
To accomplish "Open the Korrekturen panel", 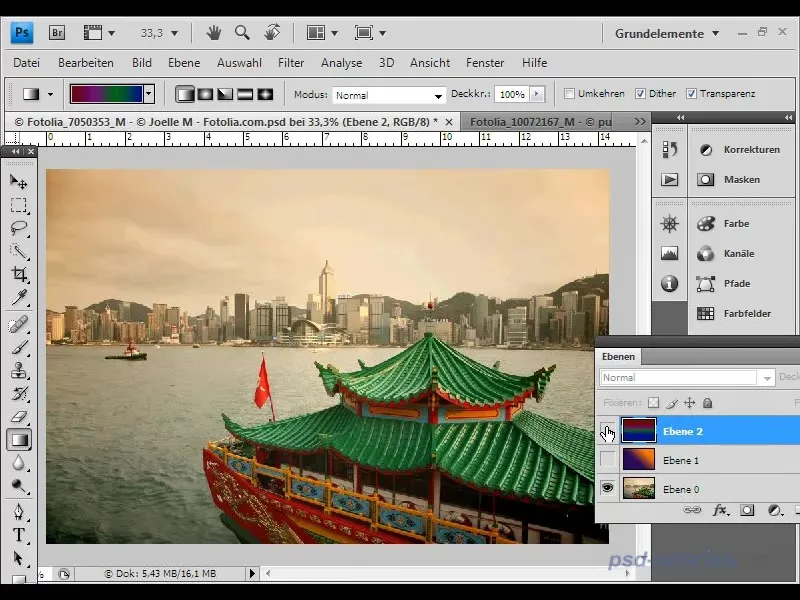I will pos(741,149).
